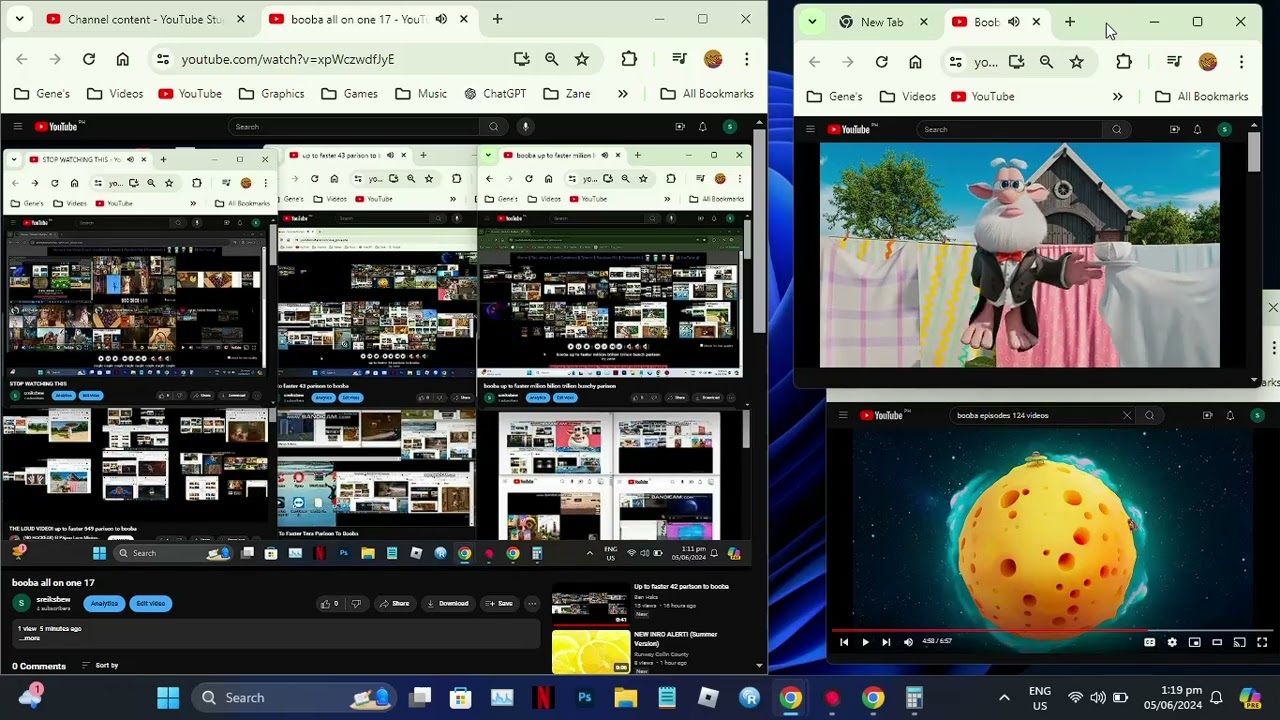Open the Music bookmark folder
This screenshot has width=1280, height=720.
tap(421, 94)
